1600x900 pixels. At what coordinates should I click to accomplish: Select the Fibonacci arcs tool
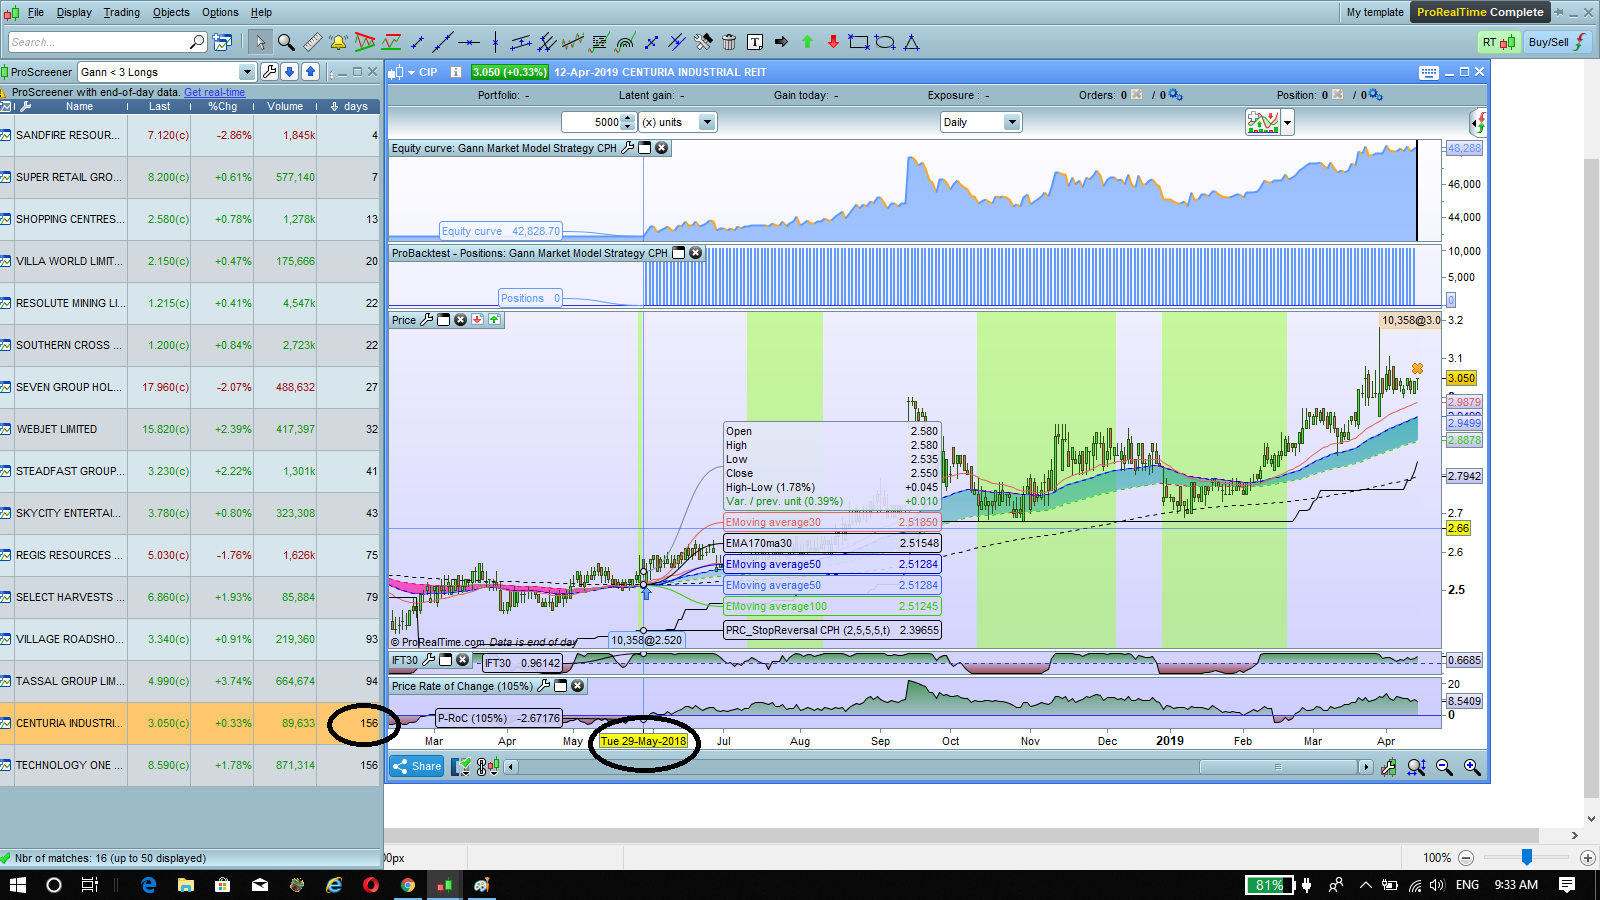pos(625,42)
